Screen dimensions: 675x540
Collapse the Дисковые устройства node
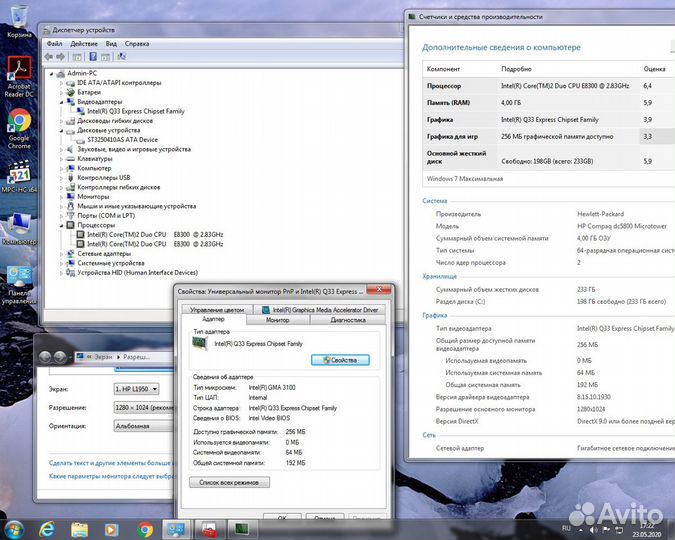click(x=61, y=130)
